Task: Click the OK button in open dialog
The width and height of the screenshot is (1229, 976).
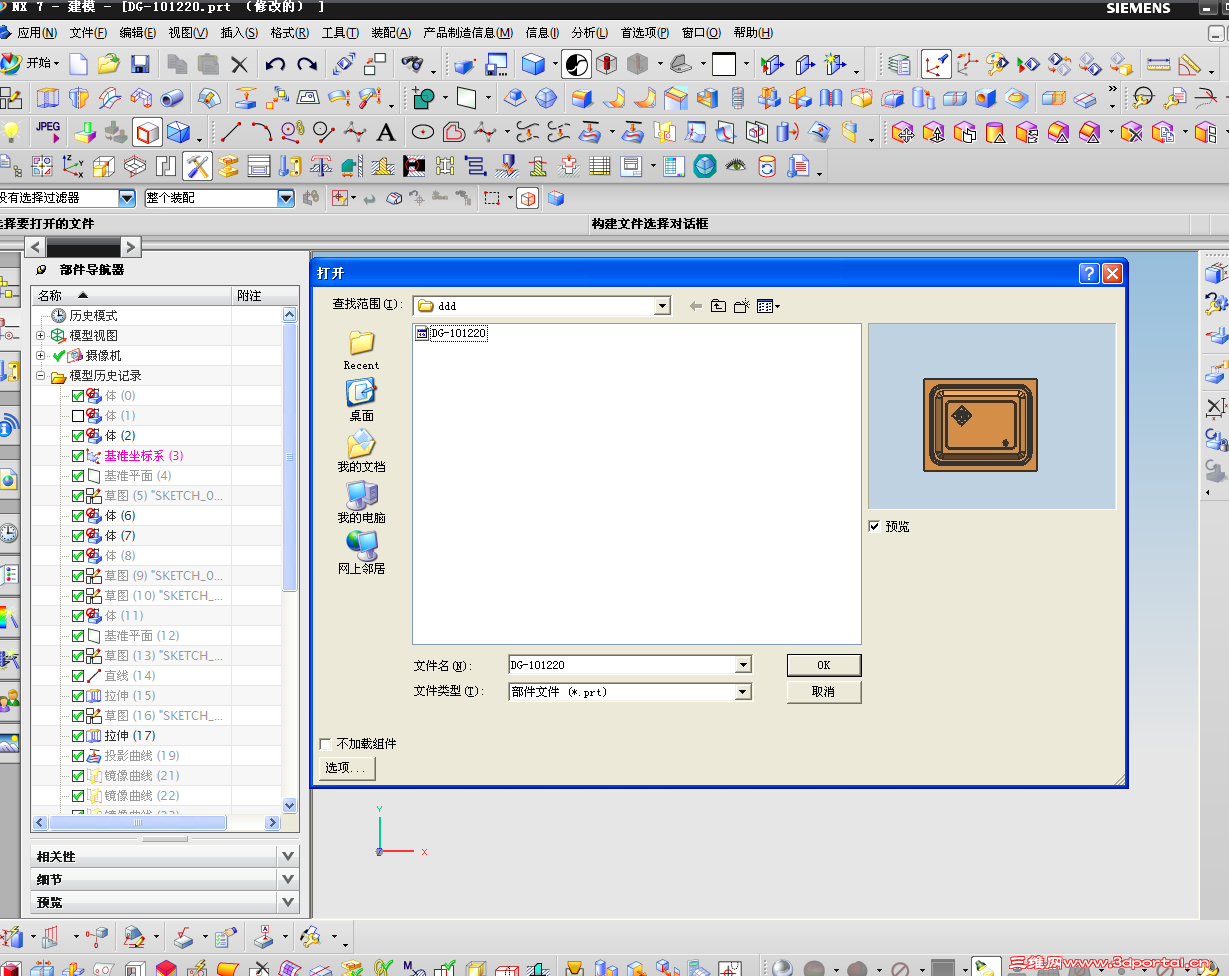Action: pyautogui.click(x=823, y=665)
